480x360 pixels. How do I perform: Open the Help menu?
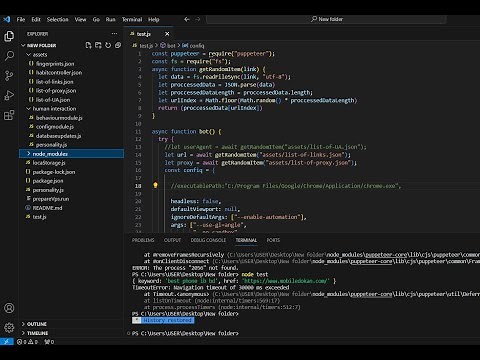(153, 19)
